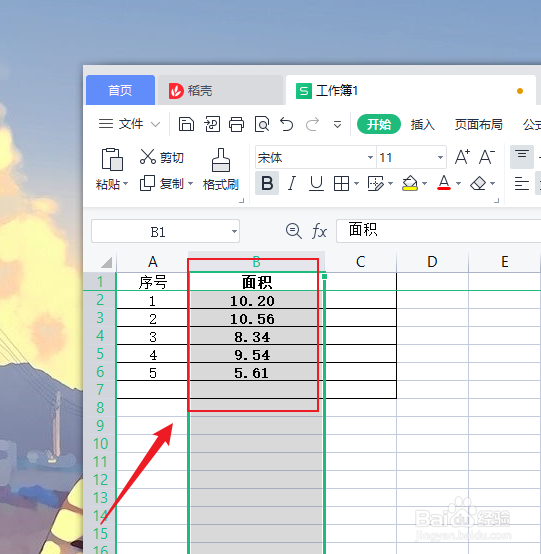Open the 首页 home tab
Screen dimensions: 541x554
coord(120,90)
